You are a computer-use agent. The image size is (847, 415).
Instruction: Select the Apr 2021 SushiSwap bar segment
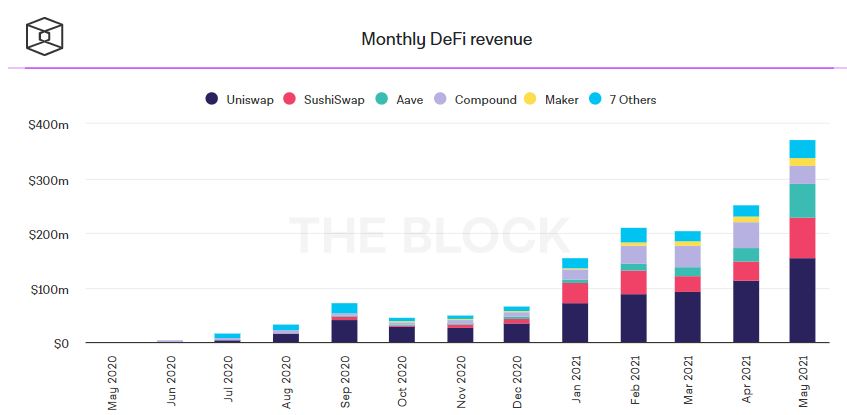[746, 271]
